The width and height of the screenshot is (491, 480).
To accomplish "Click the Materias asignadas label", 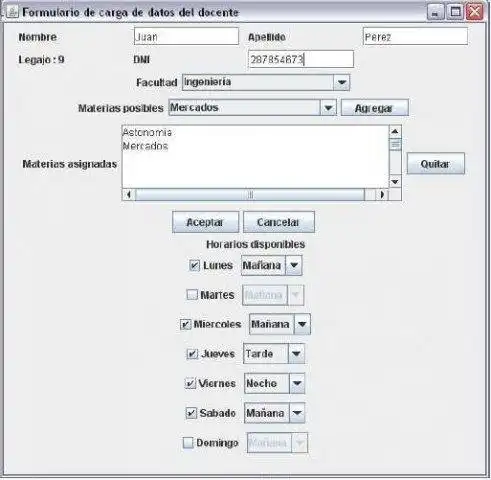I will tap(70, 164).
